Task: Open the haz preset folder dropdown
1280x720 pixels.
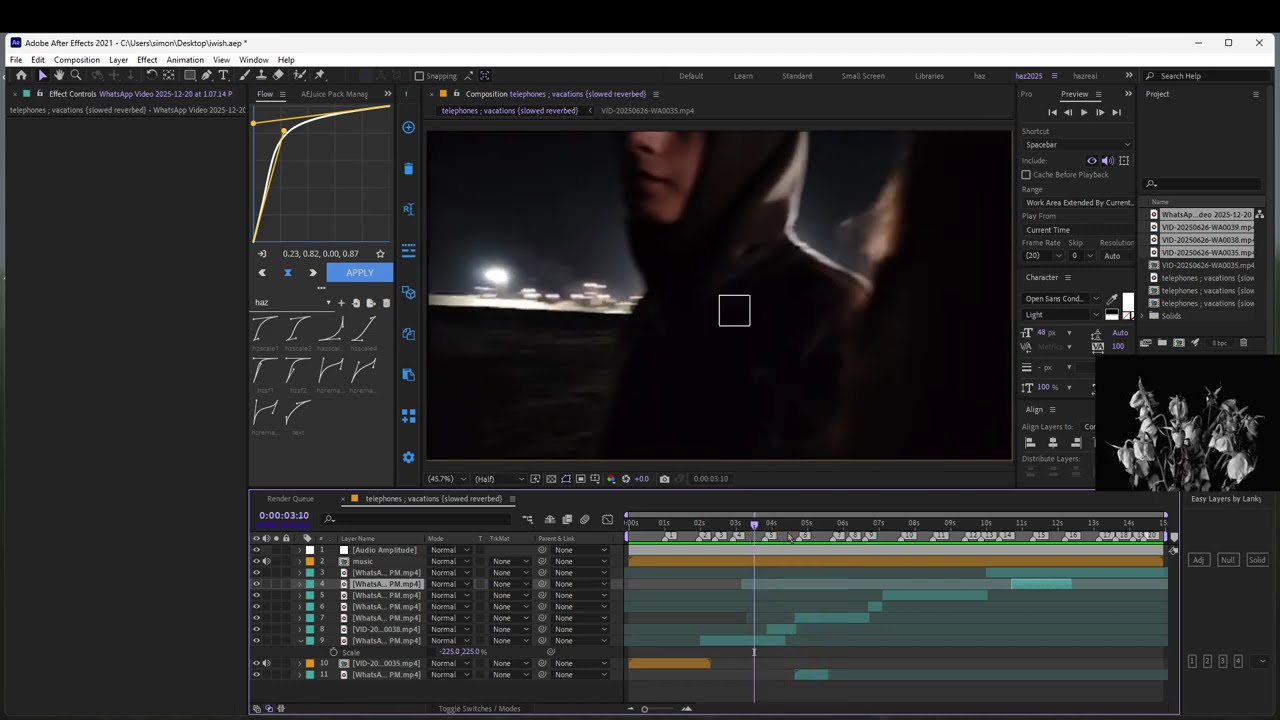Action: point(292,302)
